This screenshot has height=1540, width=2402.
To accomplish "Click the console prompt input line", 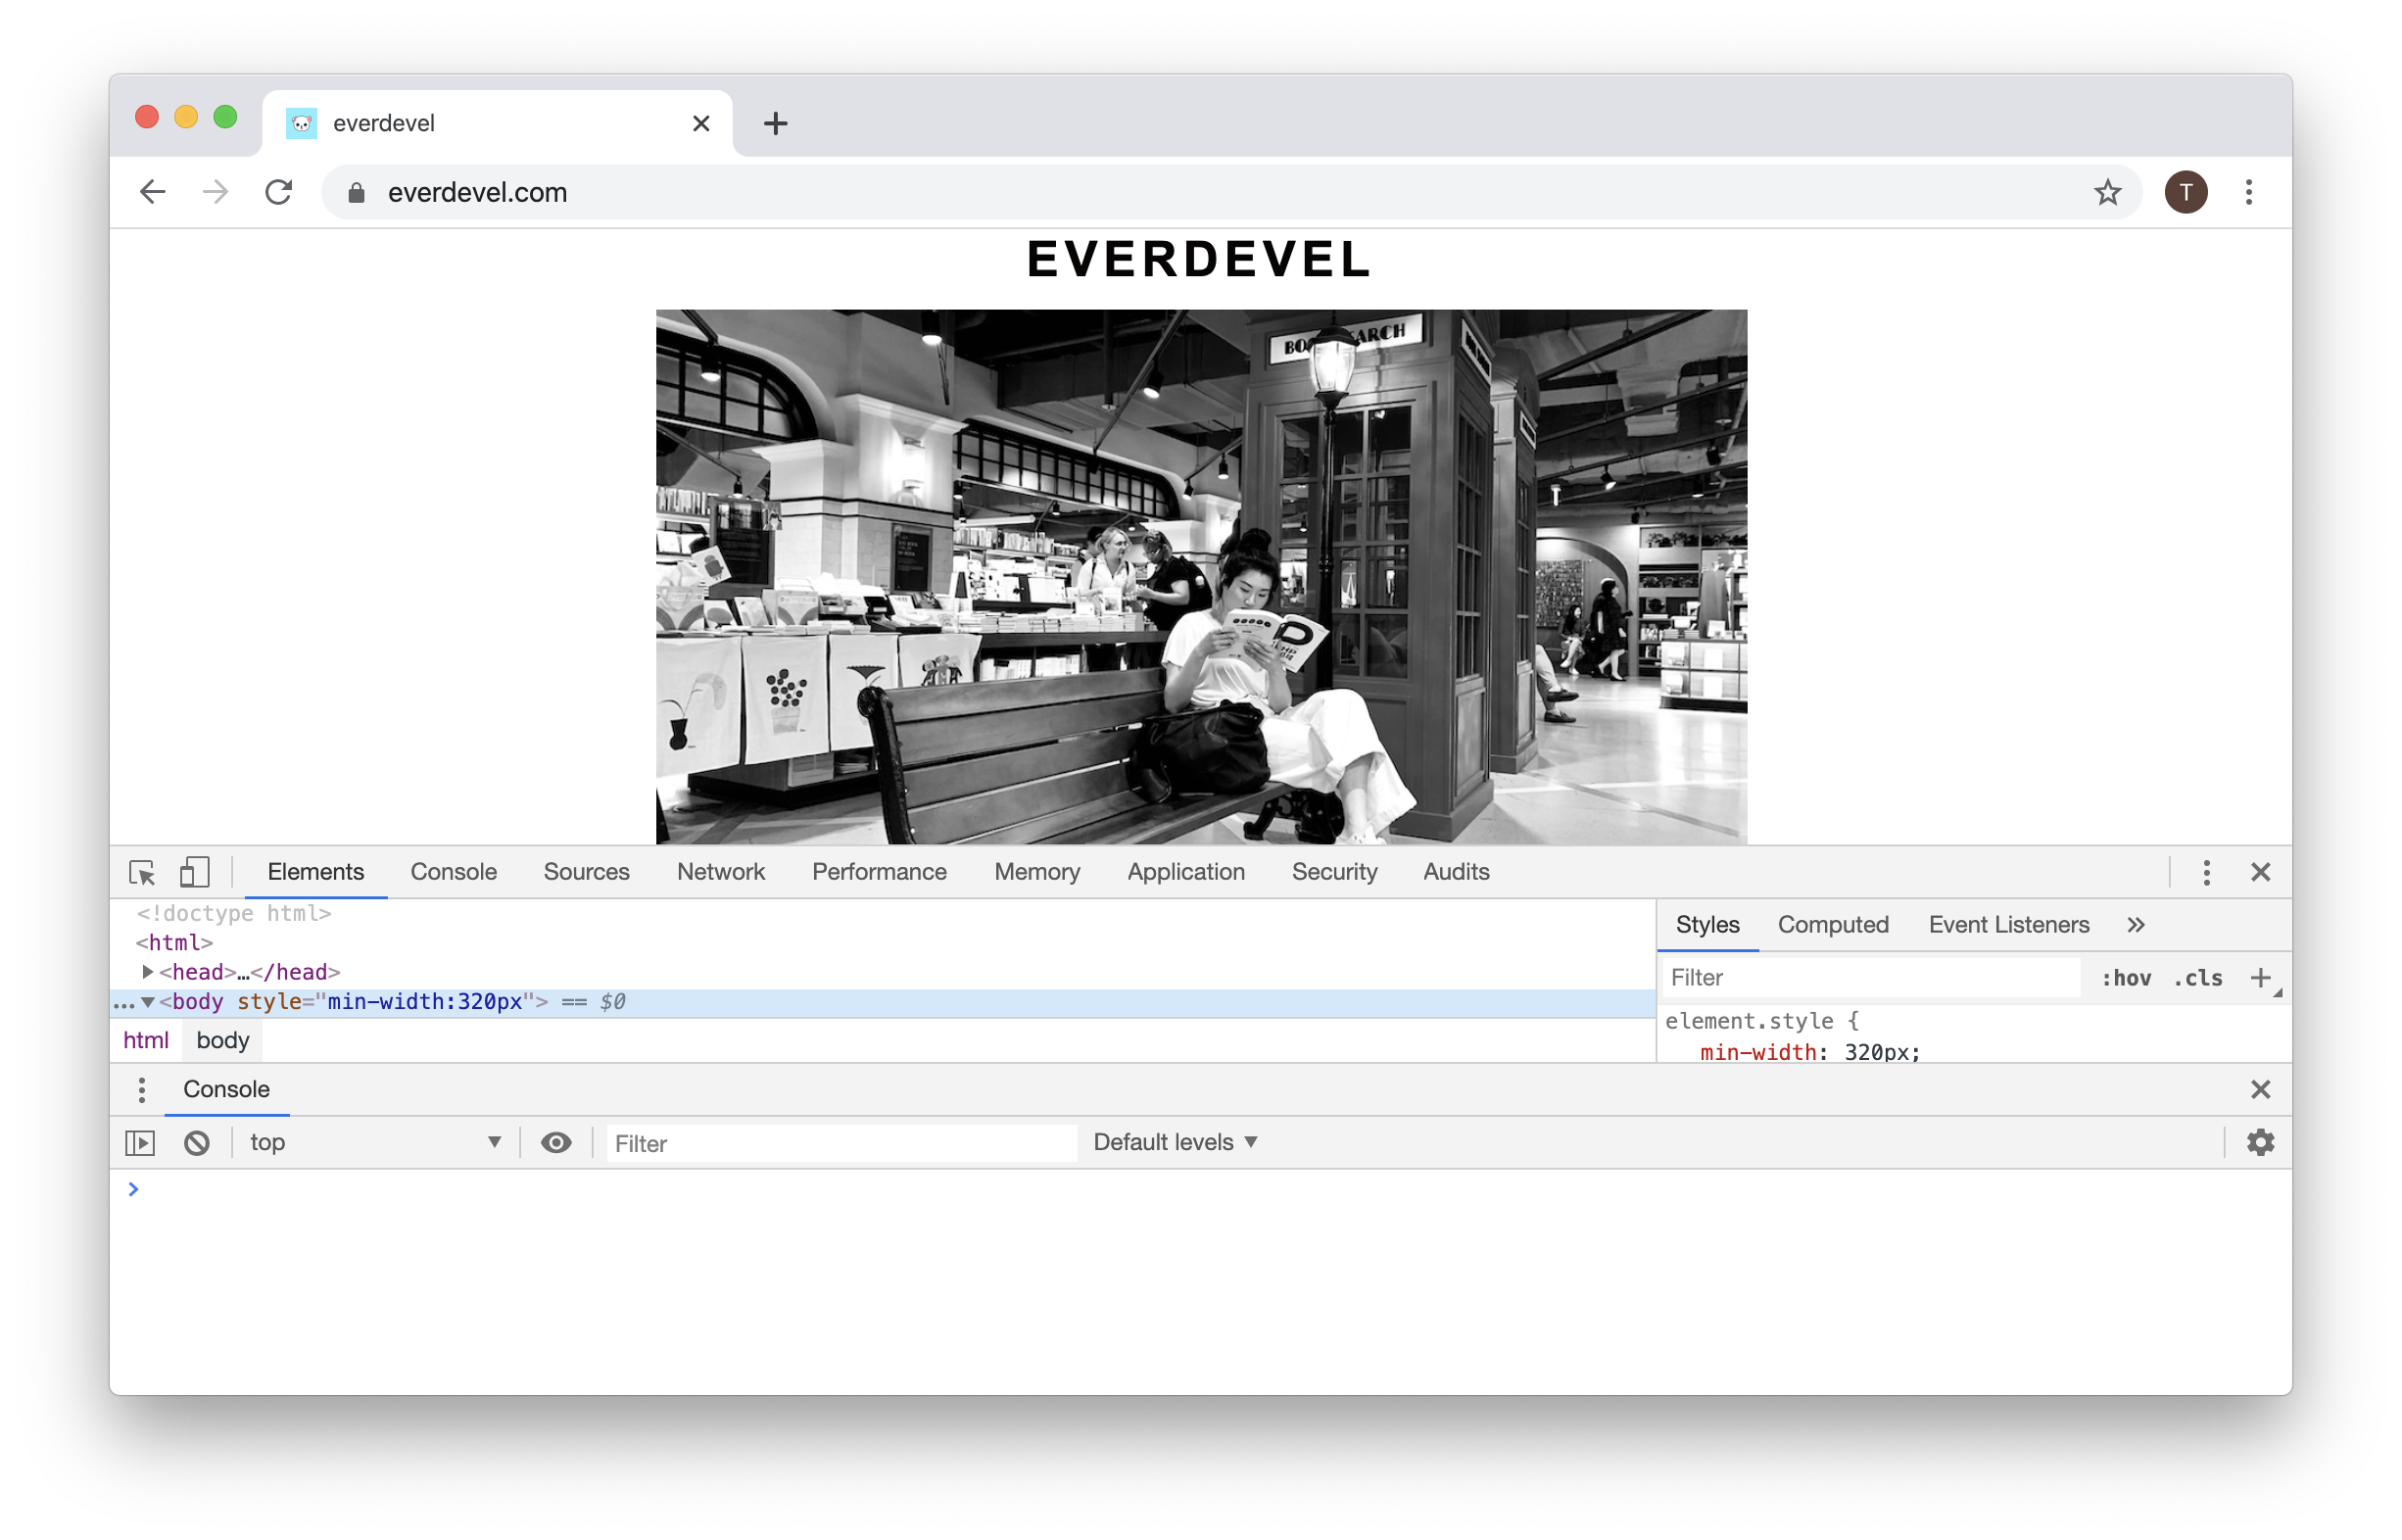I will (1200, 1189).
